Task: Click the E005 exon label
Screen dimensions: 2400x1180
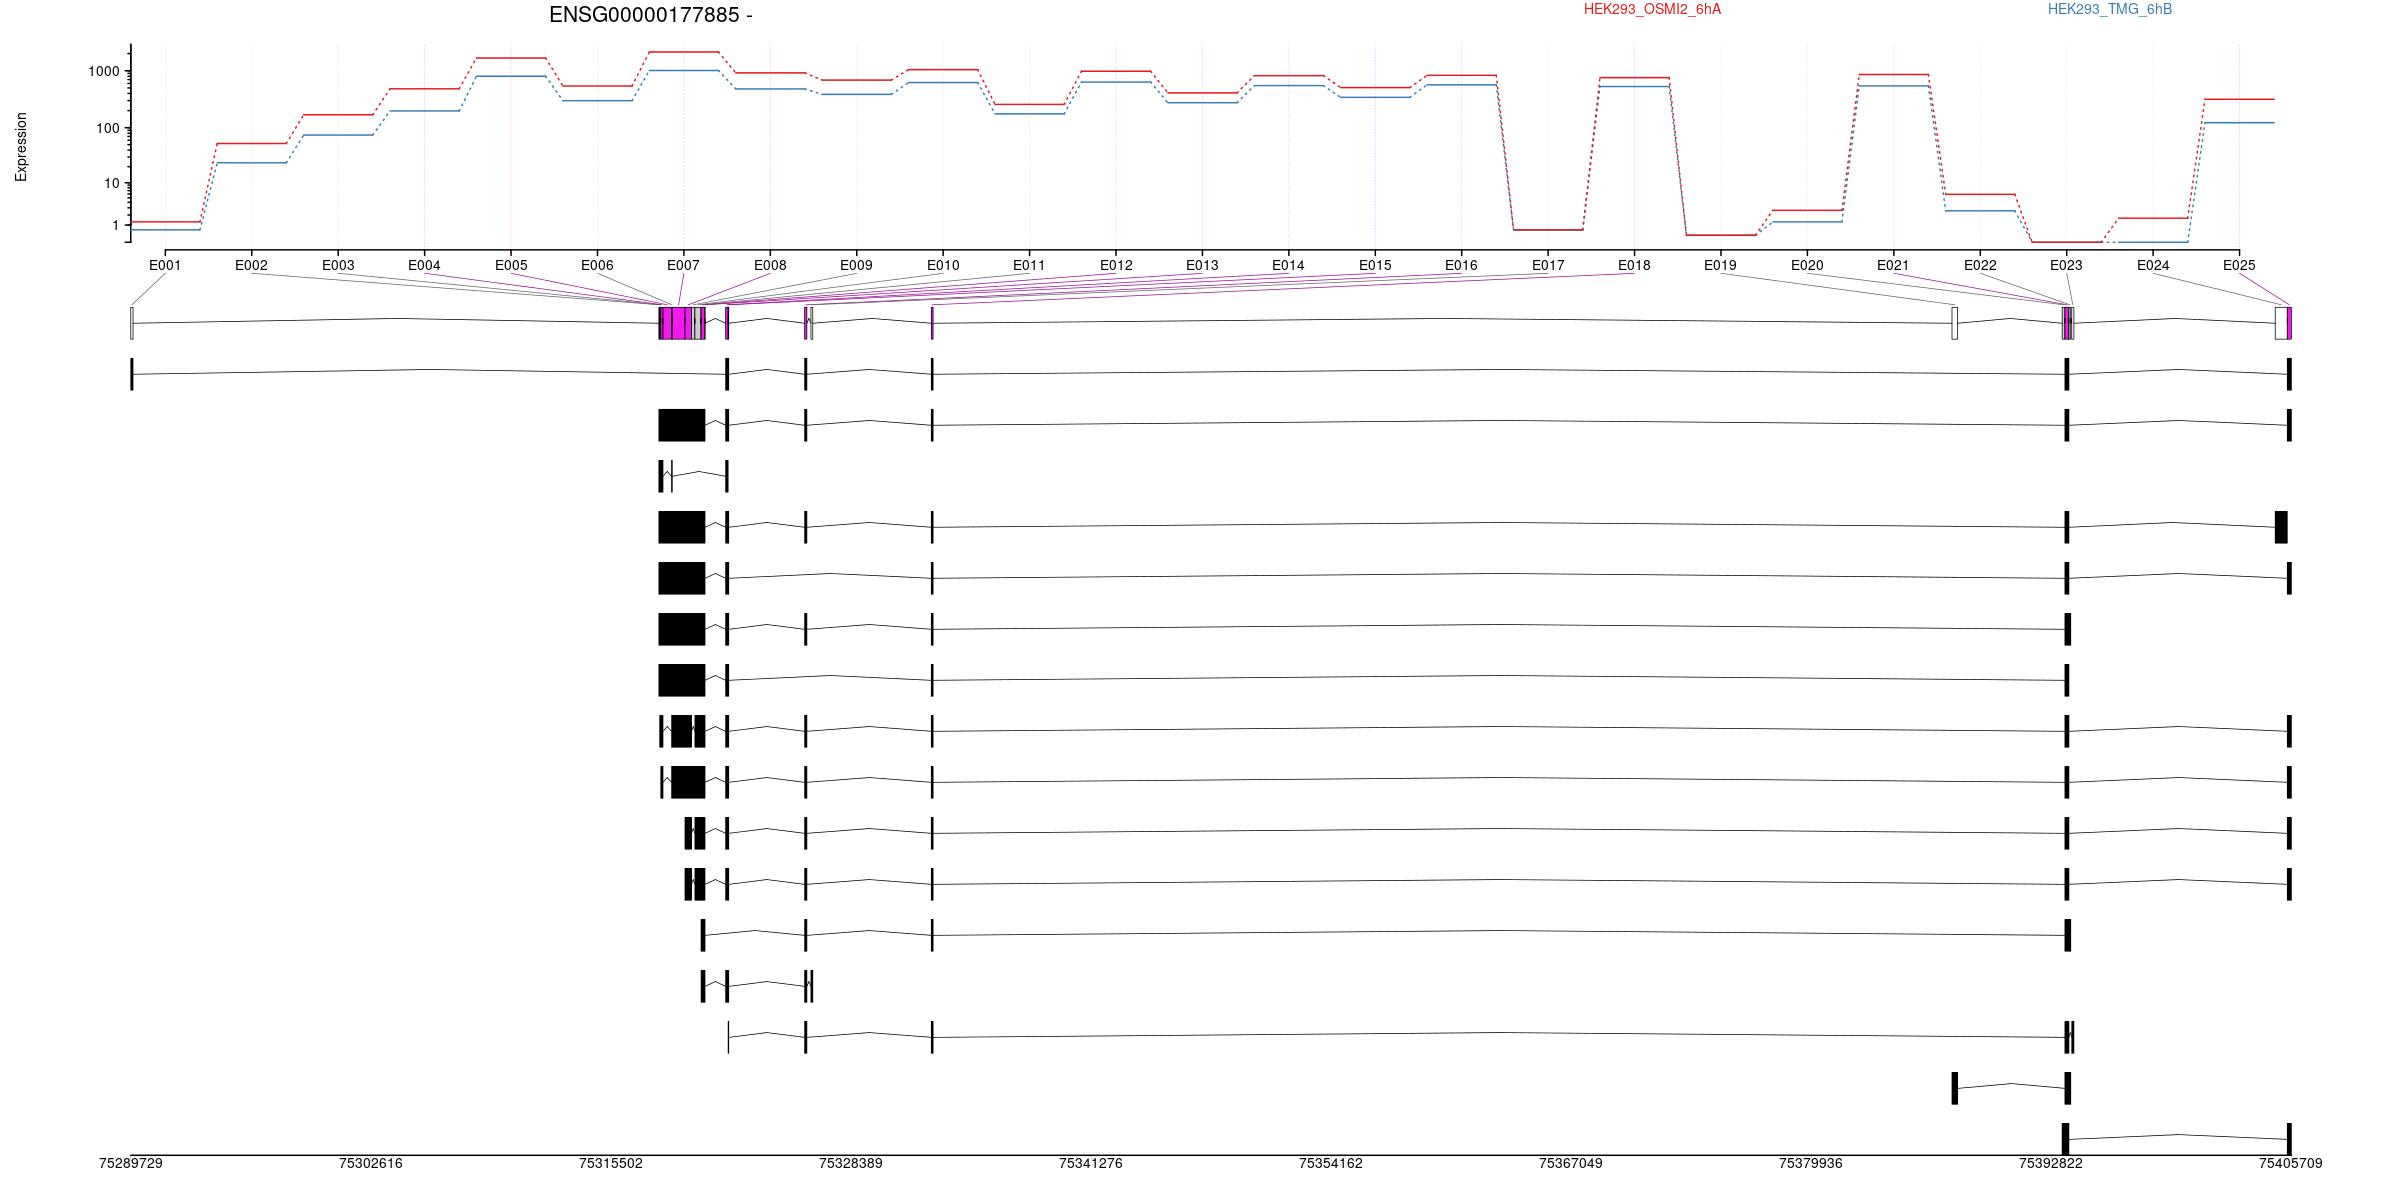Action: click(x=511, y=266)
